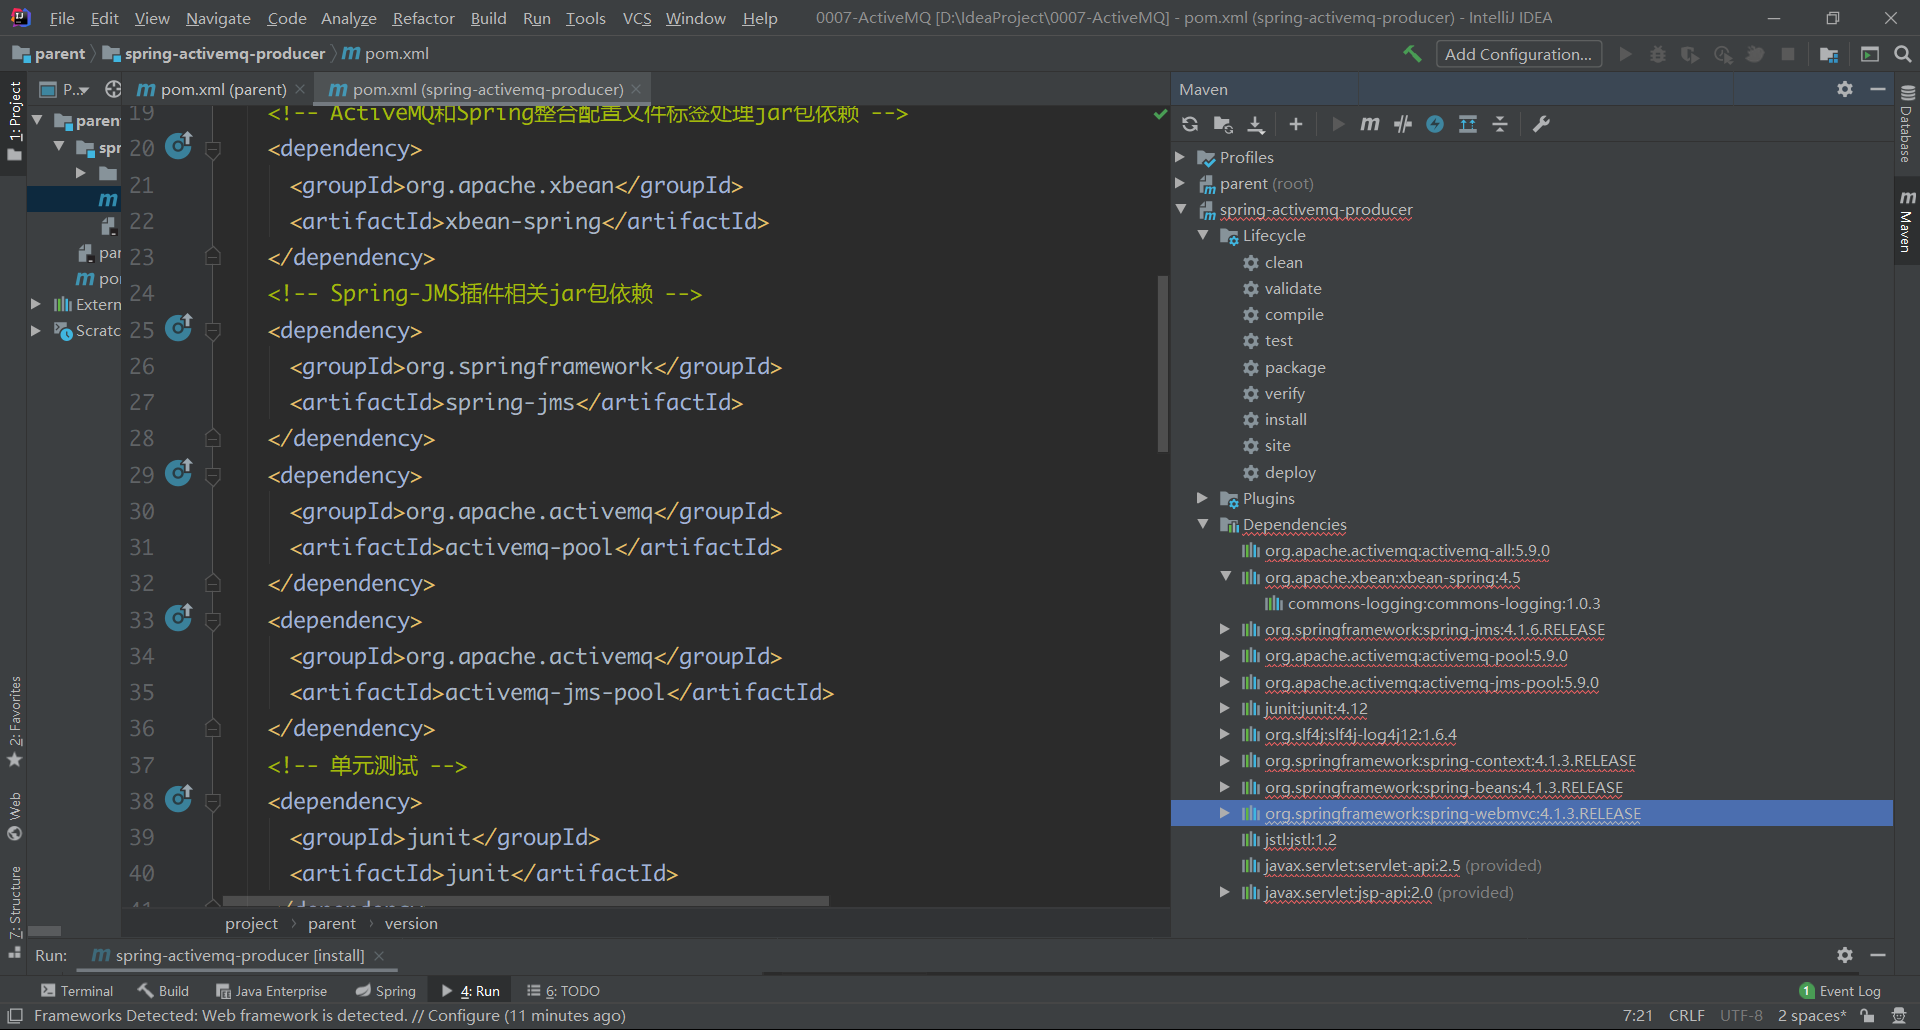Open Maven settings wrench icon

(x=1541, y=124)
